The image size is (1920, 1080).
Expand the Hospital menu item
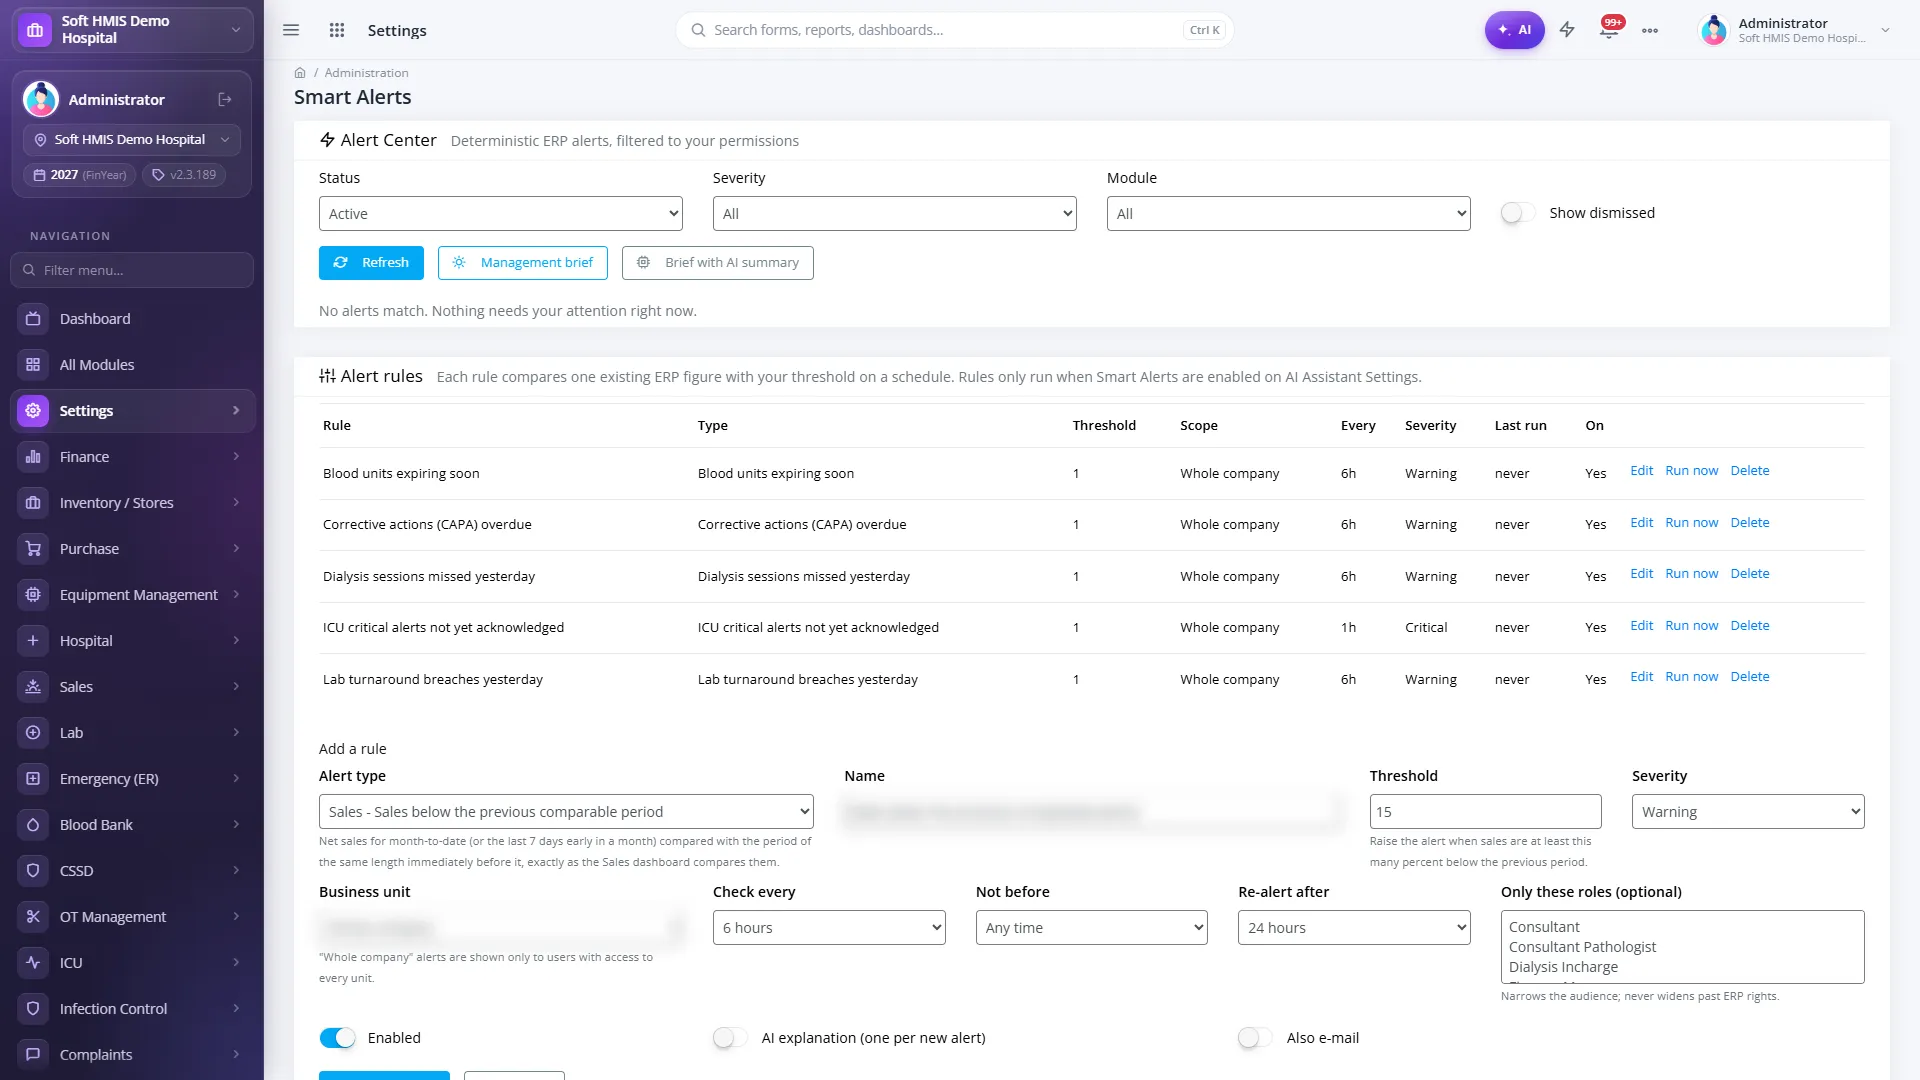point(132,641)
